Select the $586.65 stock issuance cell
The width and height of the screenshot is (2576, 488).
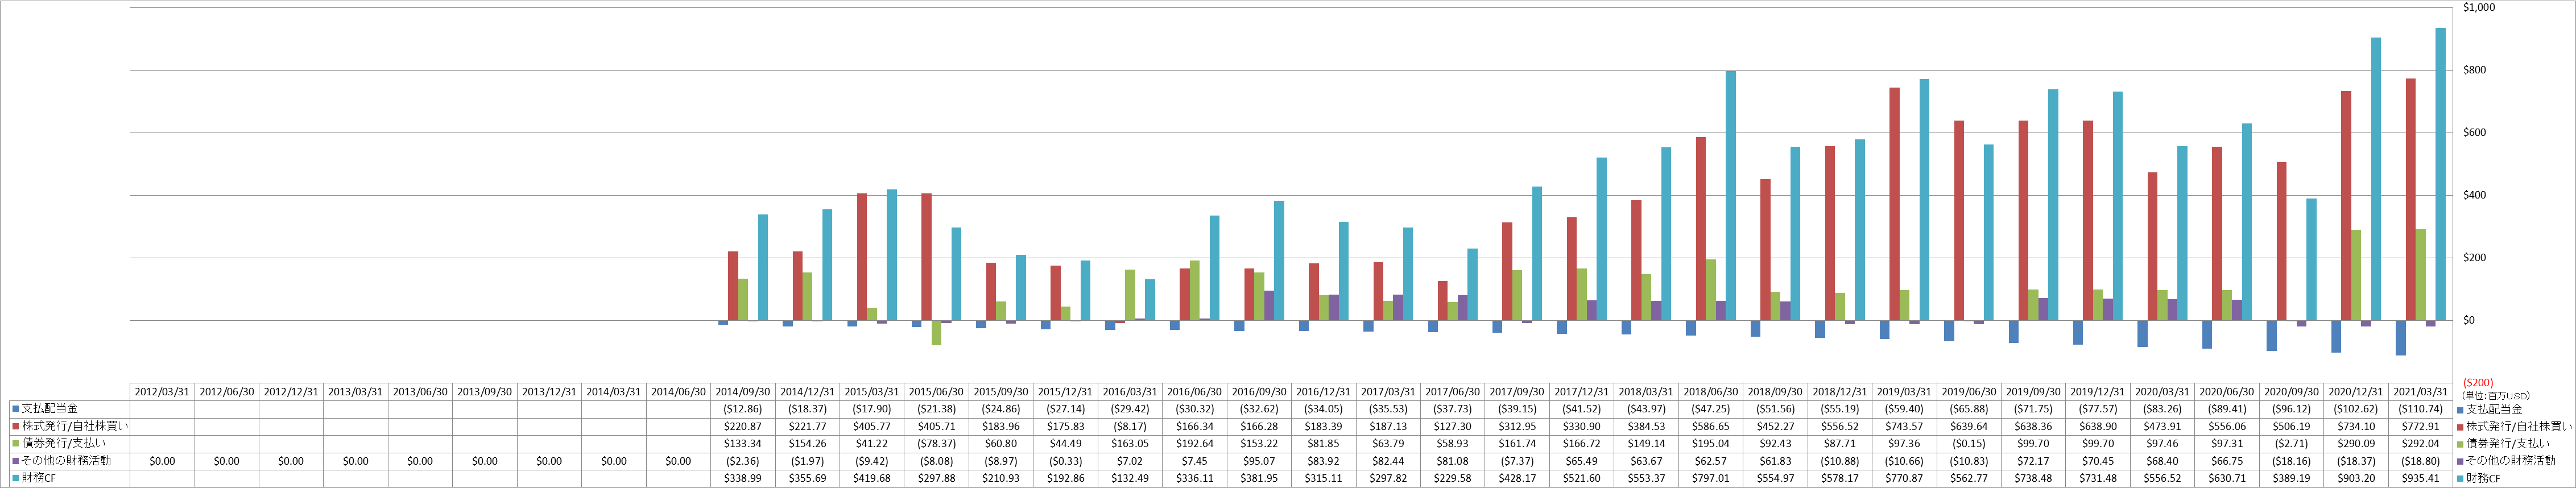1711,427
